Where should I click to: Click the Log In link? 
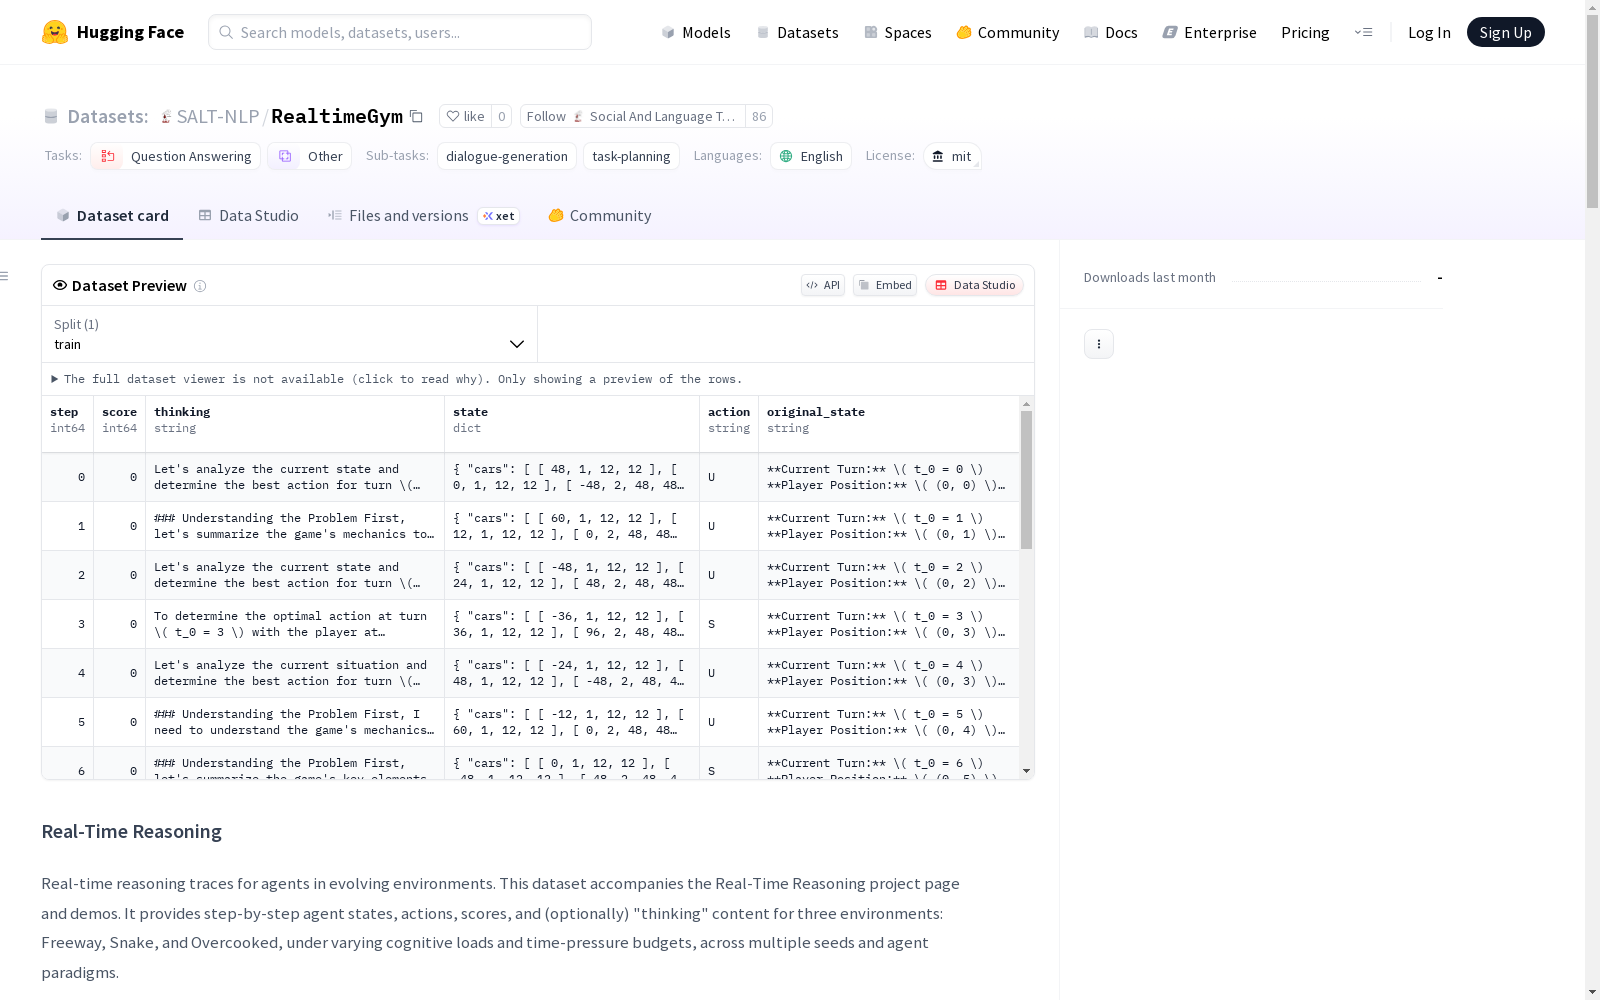pos(1429,32)
